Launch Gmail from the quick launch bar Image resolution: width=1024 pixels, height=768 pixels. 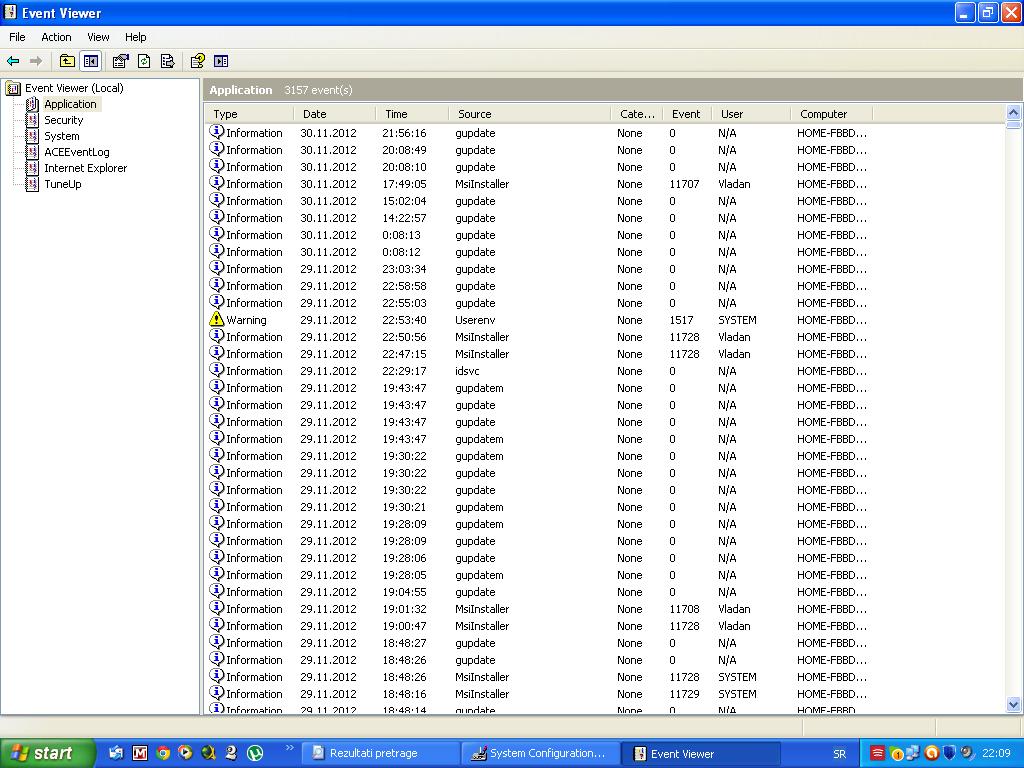[140, 753]
